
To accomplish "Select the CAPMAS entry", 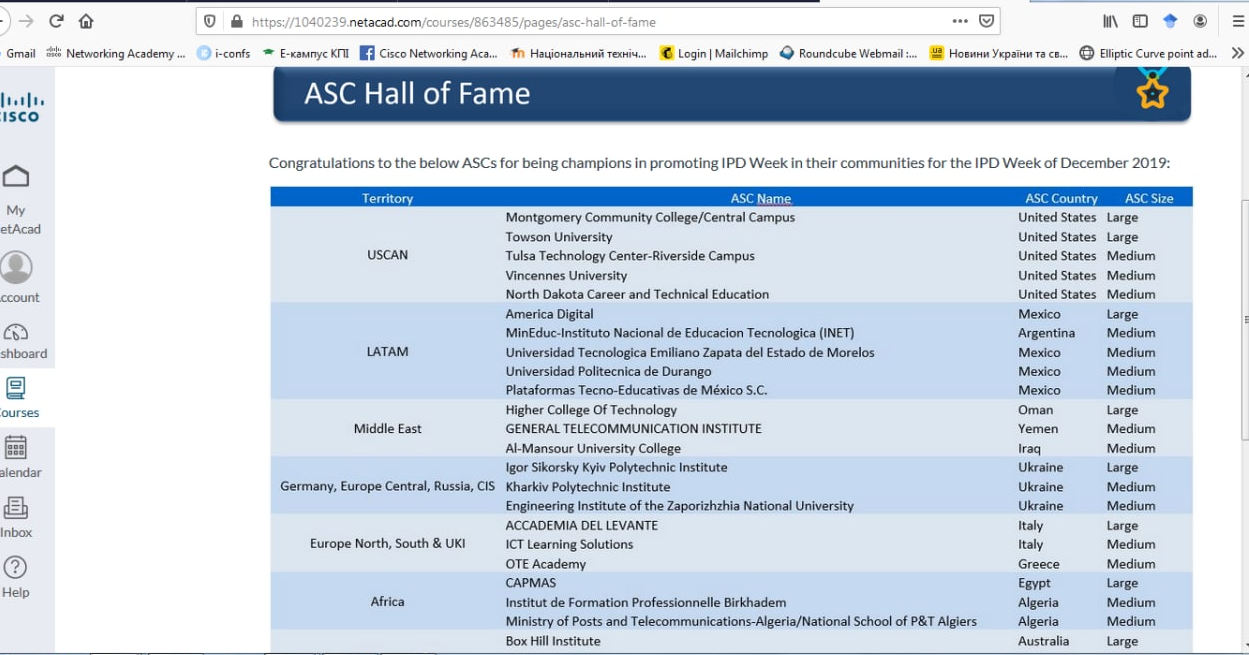I will pyautogui.click(x=530, y=583).
